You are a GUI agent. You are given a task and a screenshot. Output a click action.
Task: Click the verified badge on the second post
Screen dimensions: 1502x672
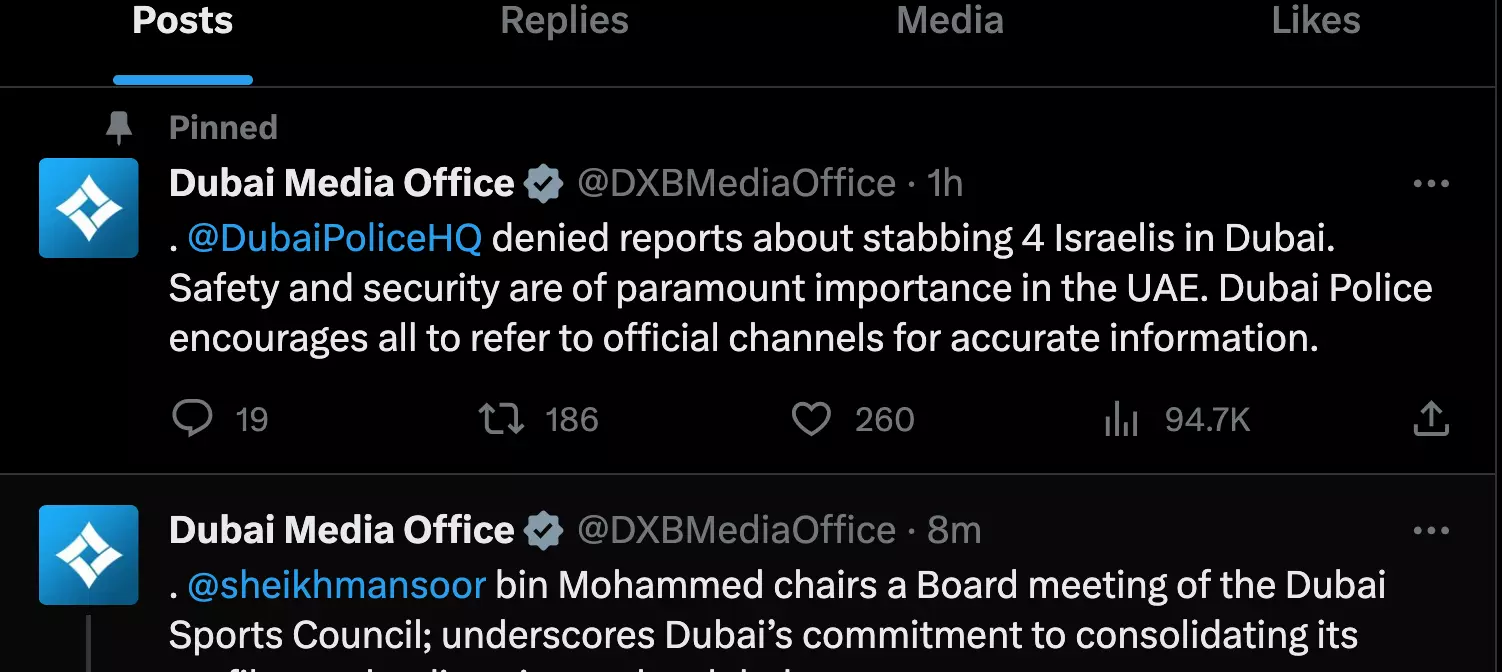[545, 531]
